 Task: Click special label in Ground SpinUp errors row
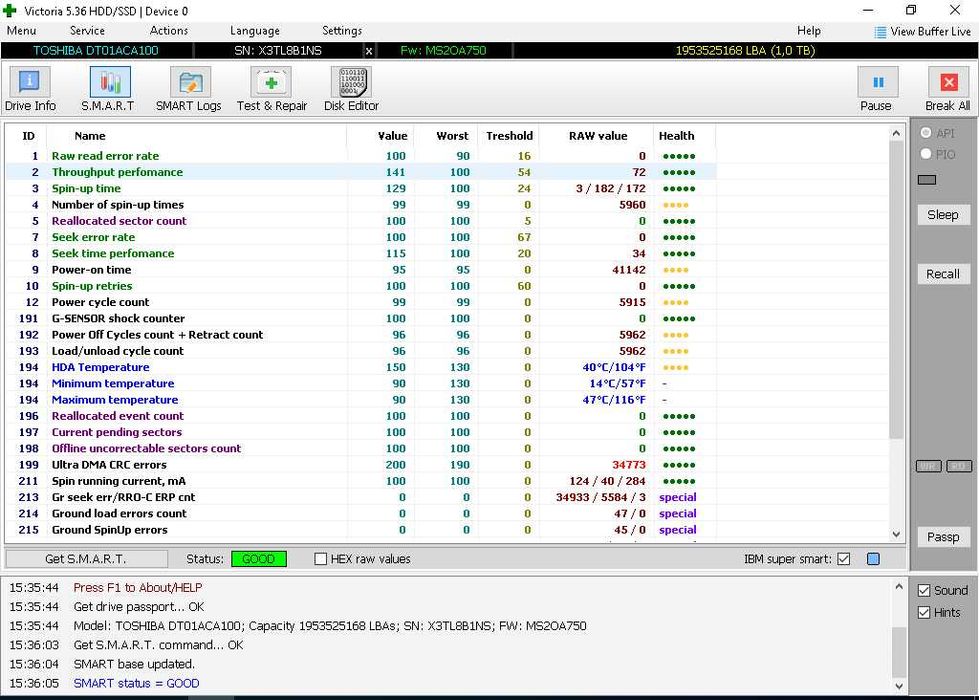[x=677, y=530]
